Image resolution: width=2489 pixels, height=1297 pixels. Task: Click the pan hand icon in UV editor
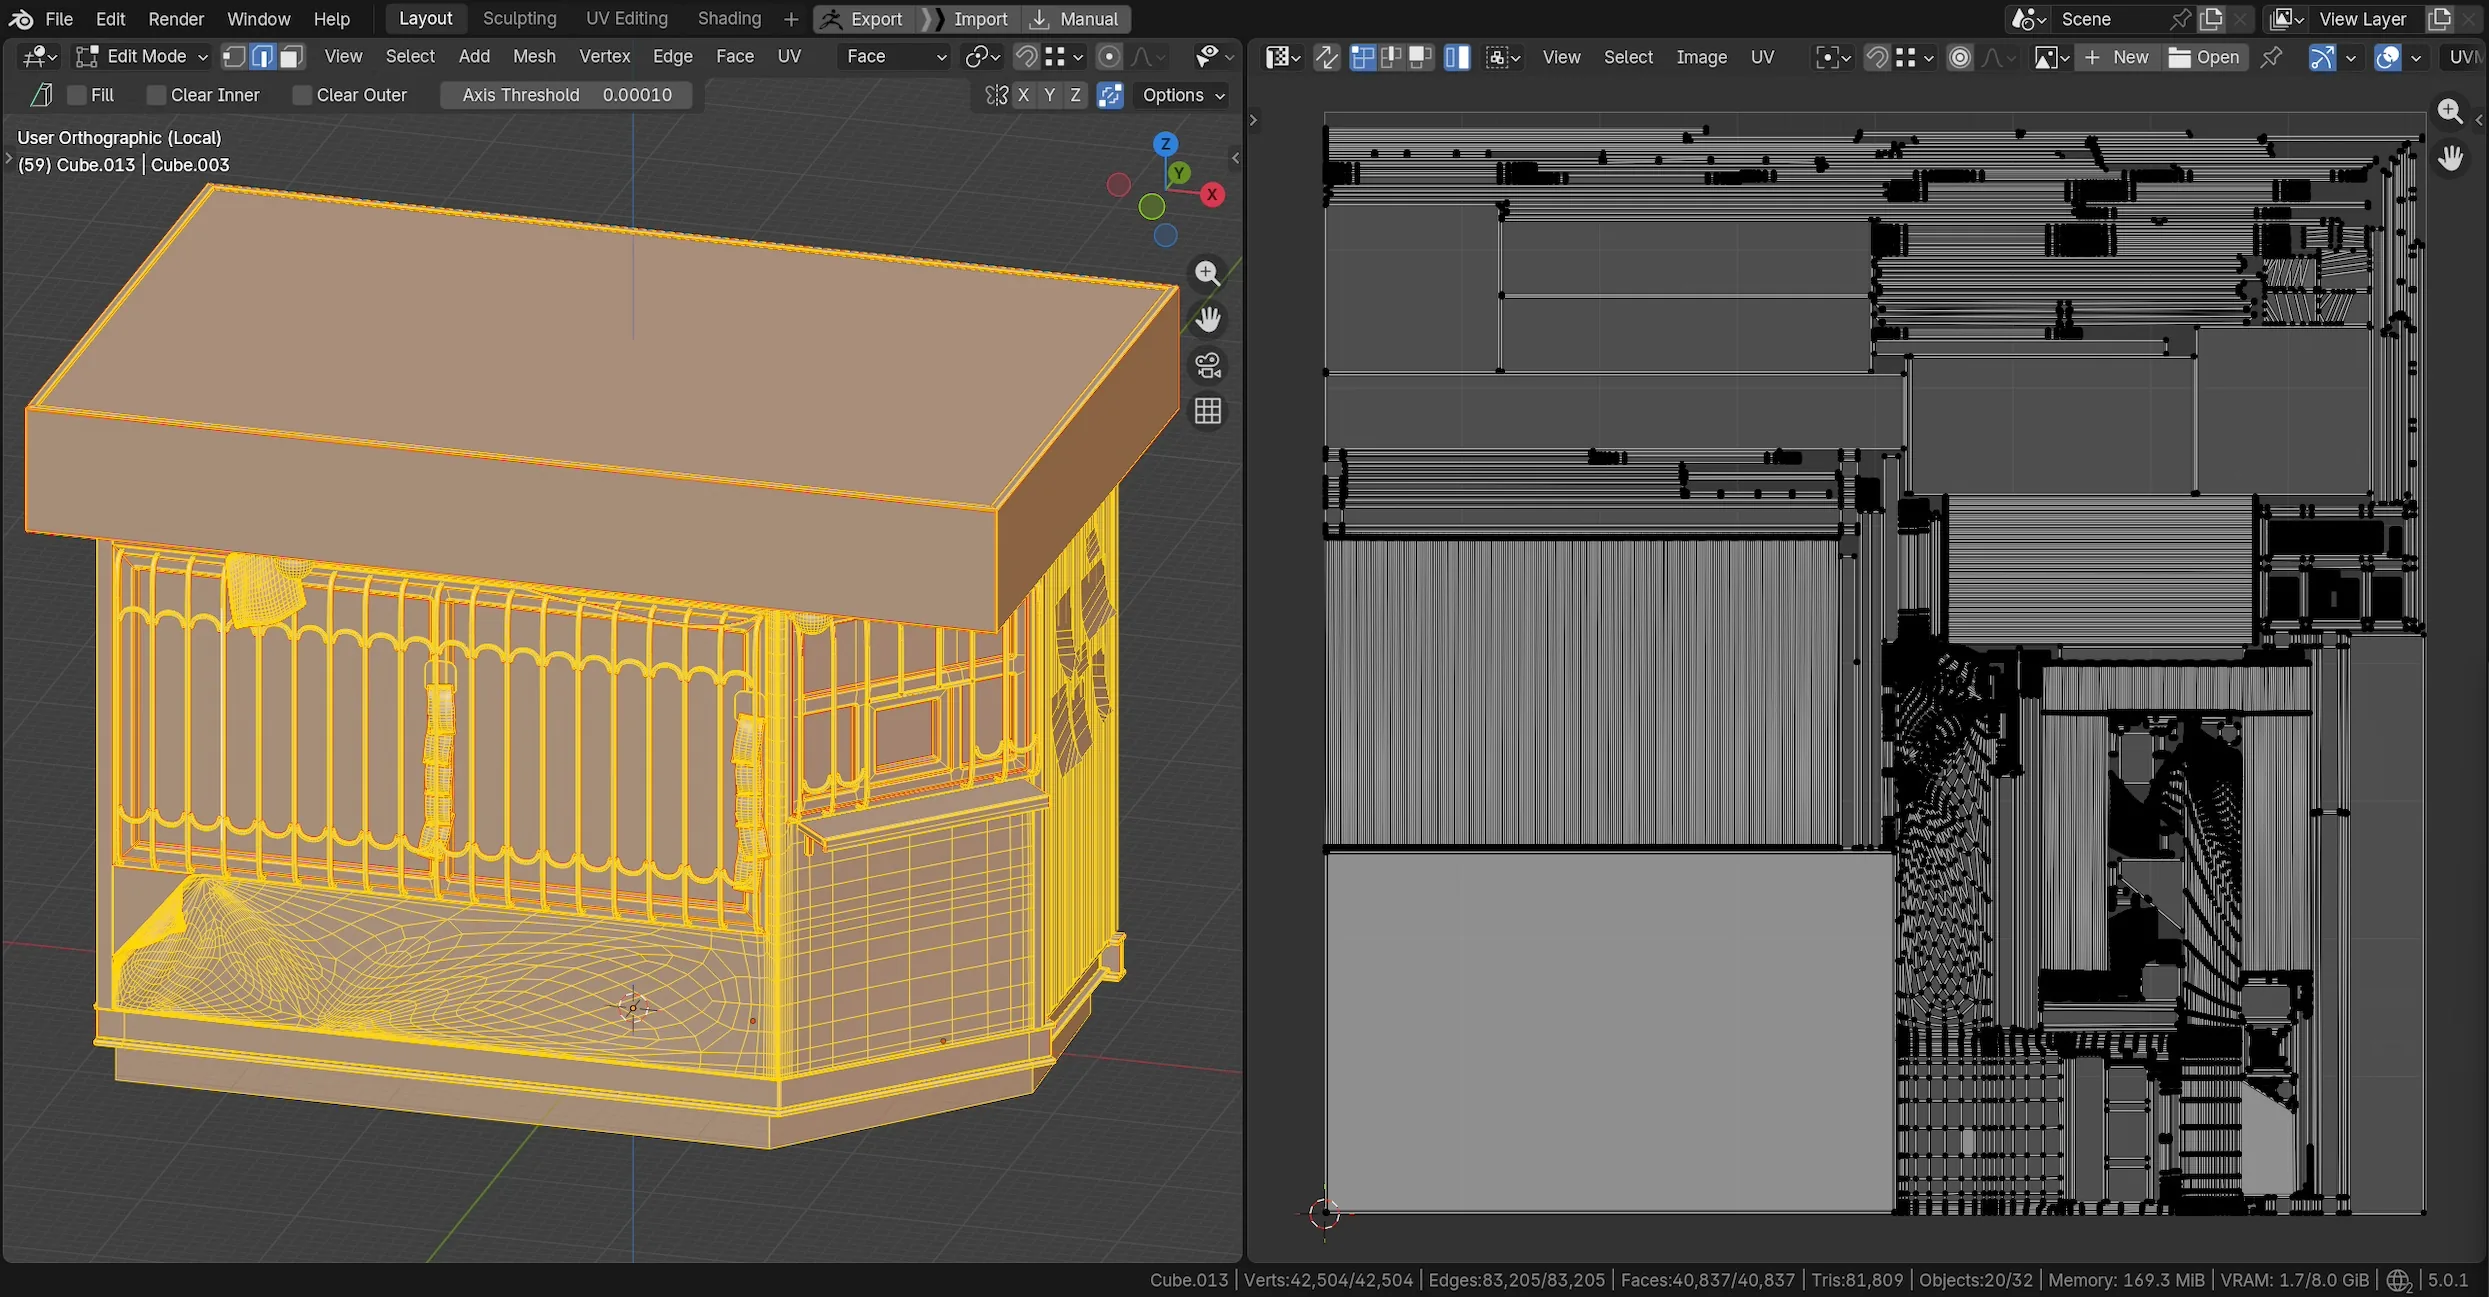[2450, 158]
